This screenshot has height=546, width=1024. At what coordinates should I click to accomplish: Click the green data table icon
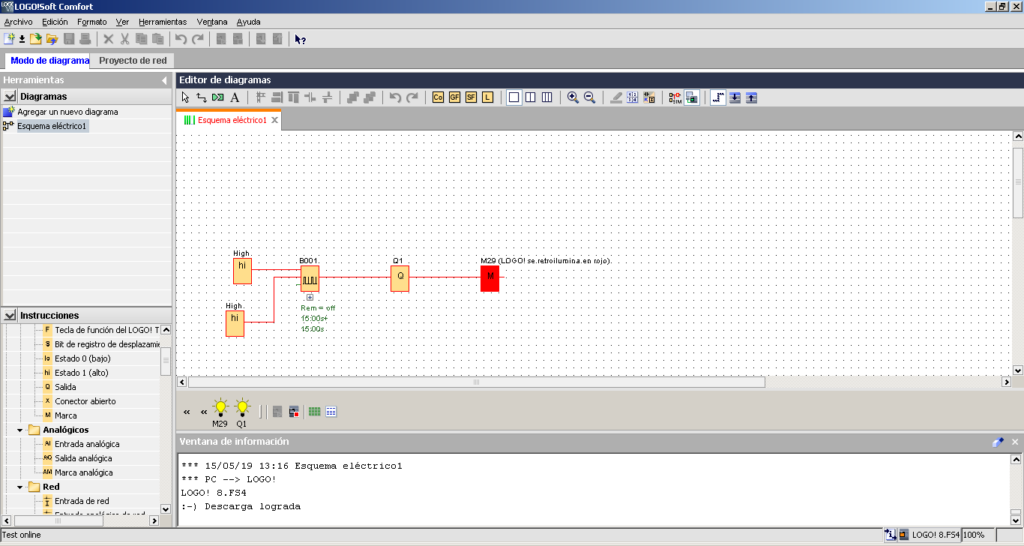point(314,411)
